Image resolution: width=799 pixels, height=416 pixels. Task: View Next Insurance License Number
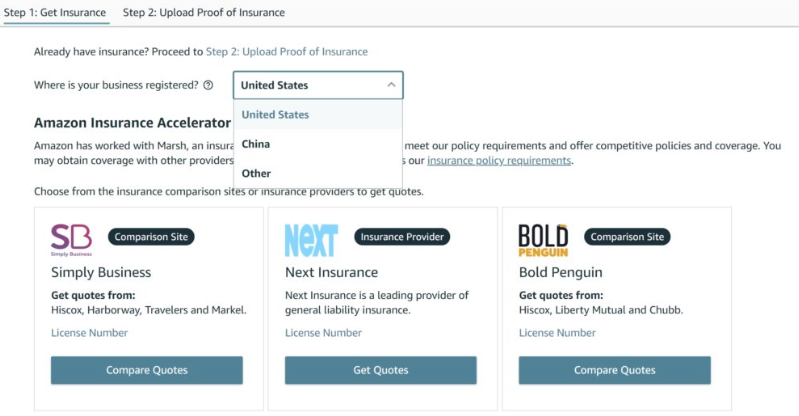[x=323, y=333]
